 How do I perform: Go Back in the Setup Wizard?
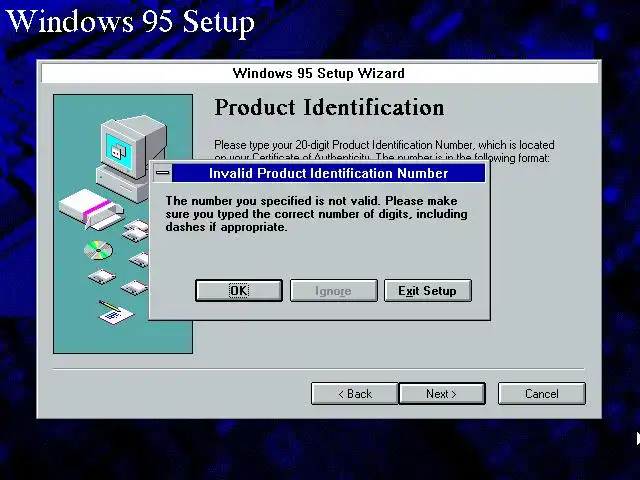point(354,393)
